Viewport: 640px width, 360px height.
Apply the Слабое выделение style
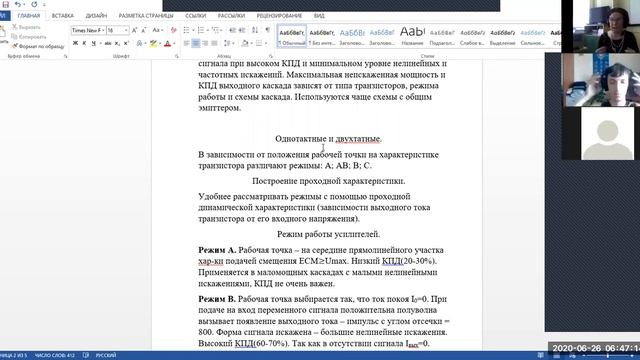tap(472, 36)
